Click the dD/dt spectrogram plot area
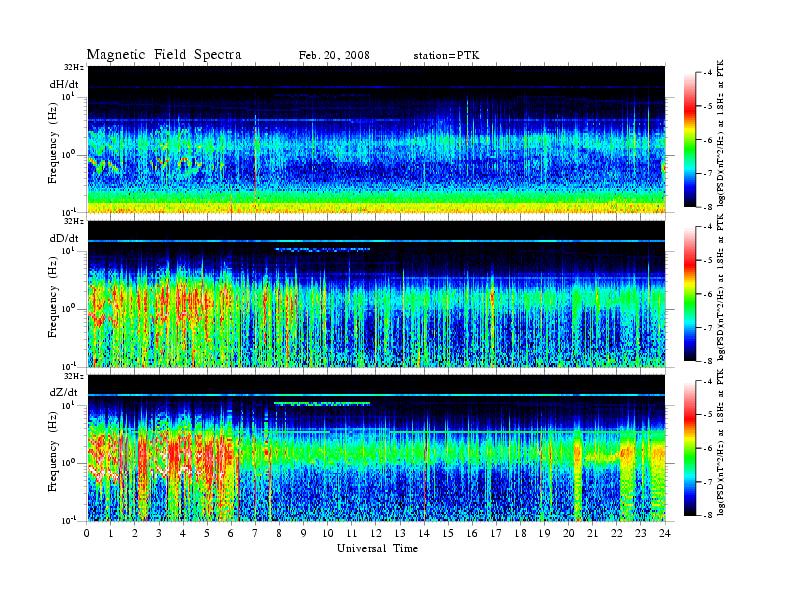Image resolution: width=792 pixels, height=612 pixels. point(376,294)
